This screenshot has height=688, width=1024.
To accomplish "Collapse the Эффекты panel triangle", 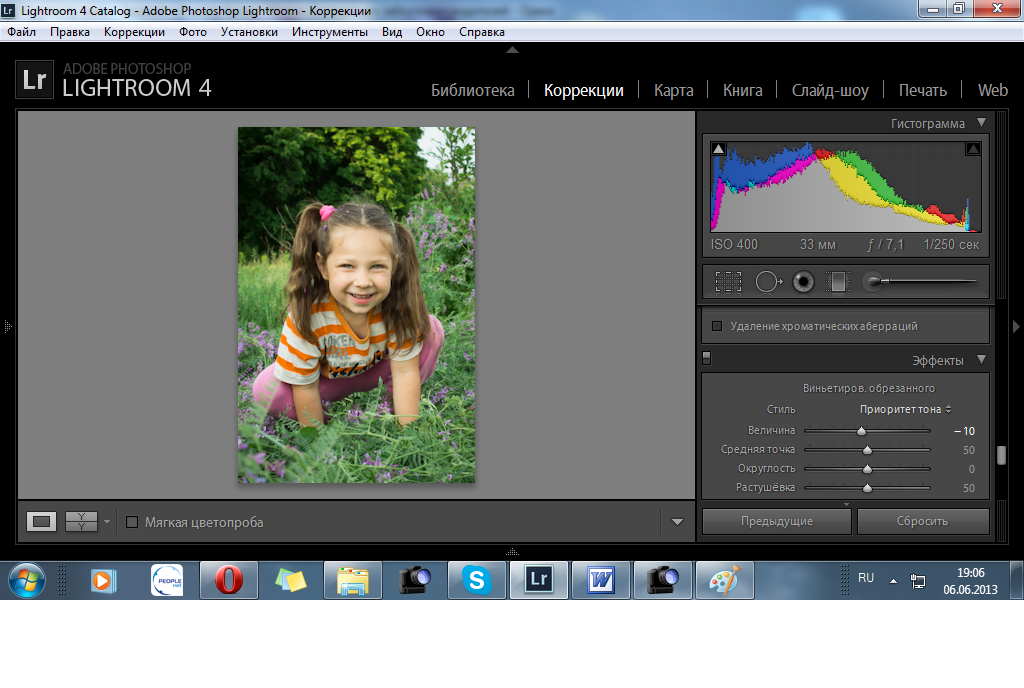I will (x=981, y=360).
